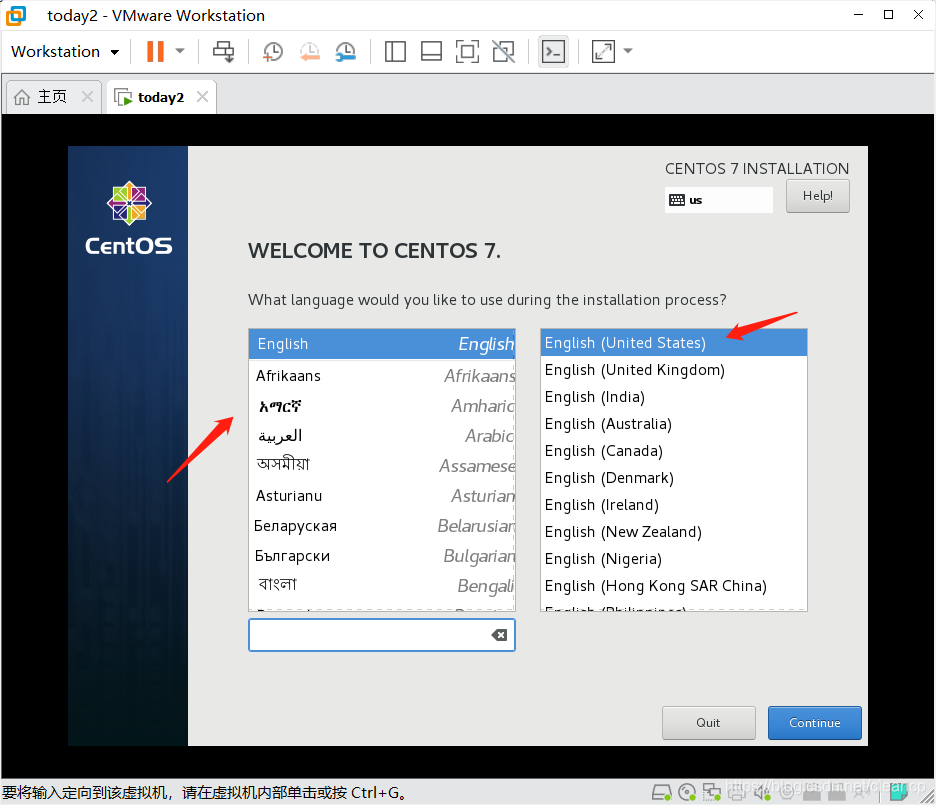The image size is (936, 805).
Task: Open power options dropdown next to pause
Action: pos(180,51)
